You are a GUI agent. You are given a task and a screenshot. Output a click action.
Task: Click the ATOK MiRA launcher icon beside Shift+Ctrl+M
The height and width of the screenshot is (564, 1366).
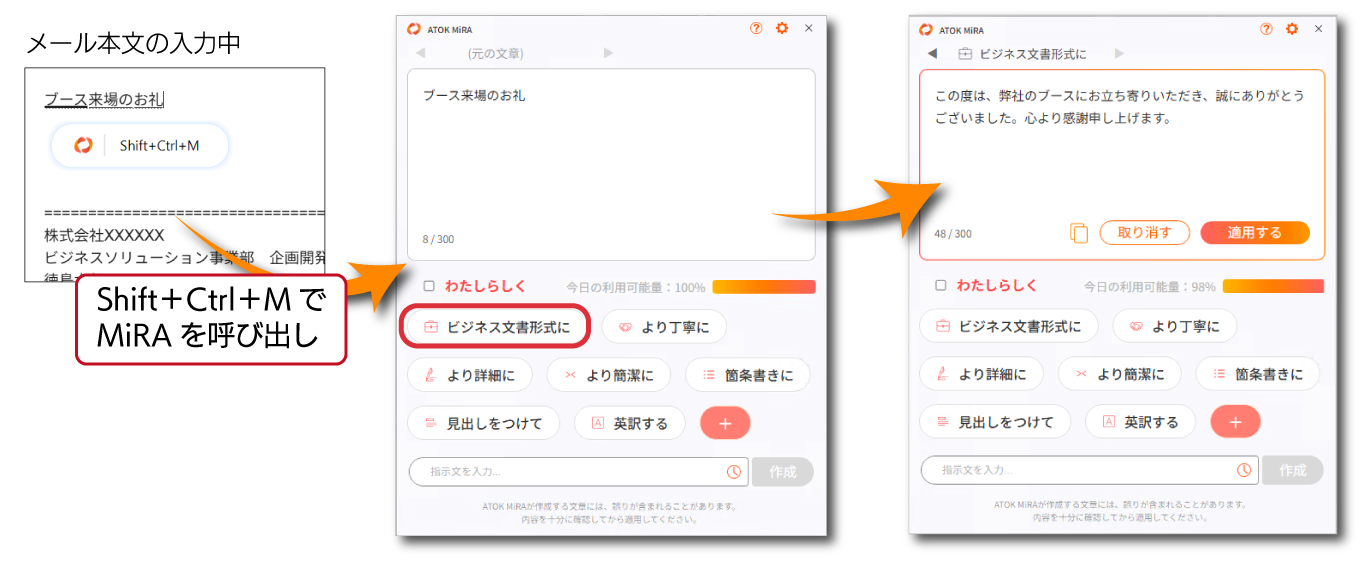(84, 146)
